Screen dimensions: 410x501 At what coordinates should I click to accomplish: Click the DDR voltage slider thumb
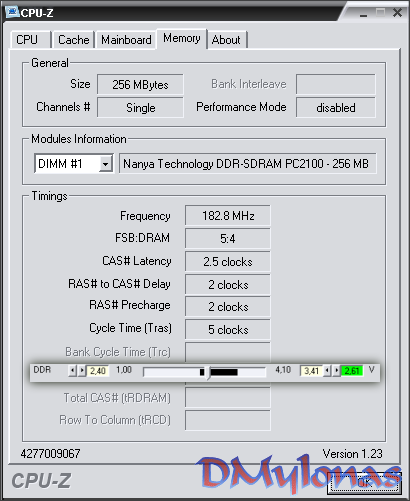[208, 372]
